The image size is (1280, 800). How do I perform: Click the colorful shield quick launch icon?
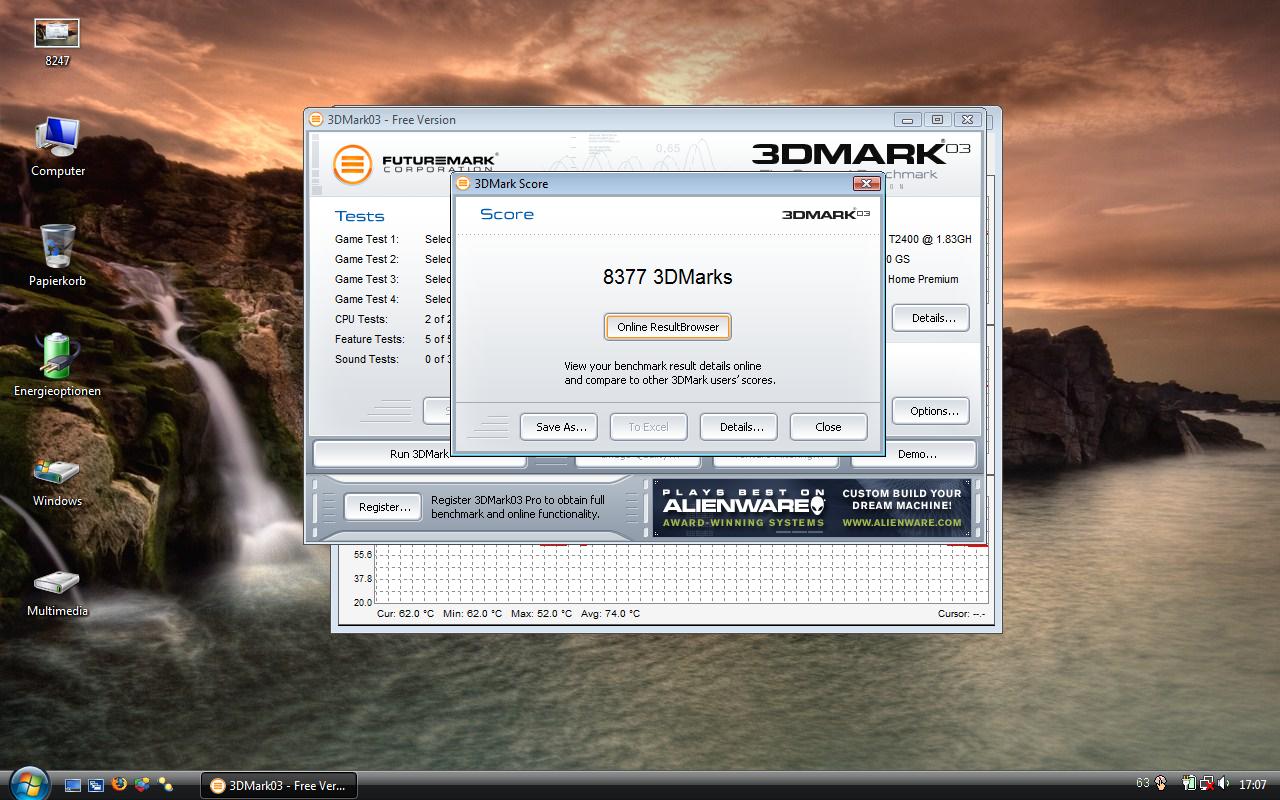pos(143,785)
